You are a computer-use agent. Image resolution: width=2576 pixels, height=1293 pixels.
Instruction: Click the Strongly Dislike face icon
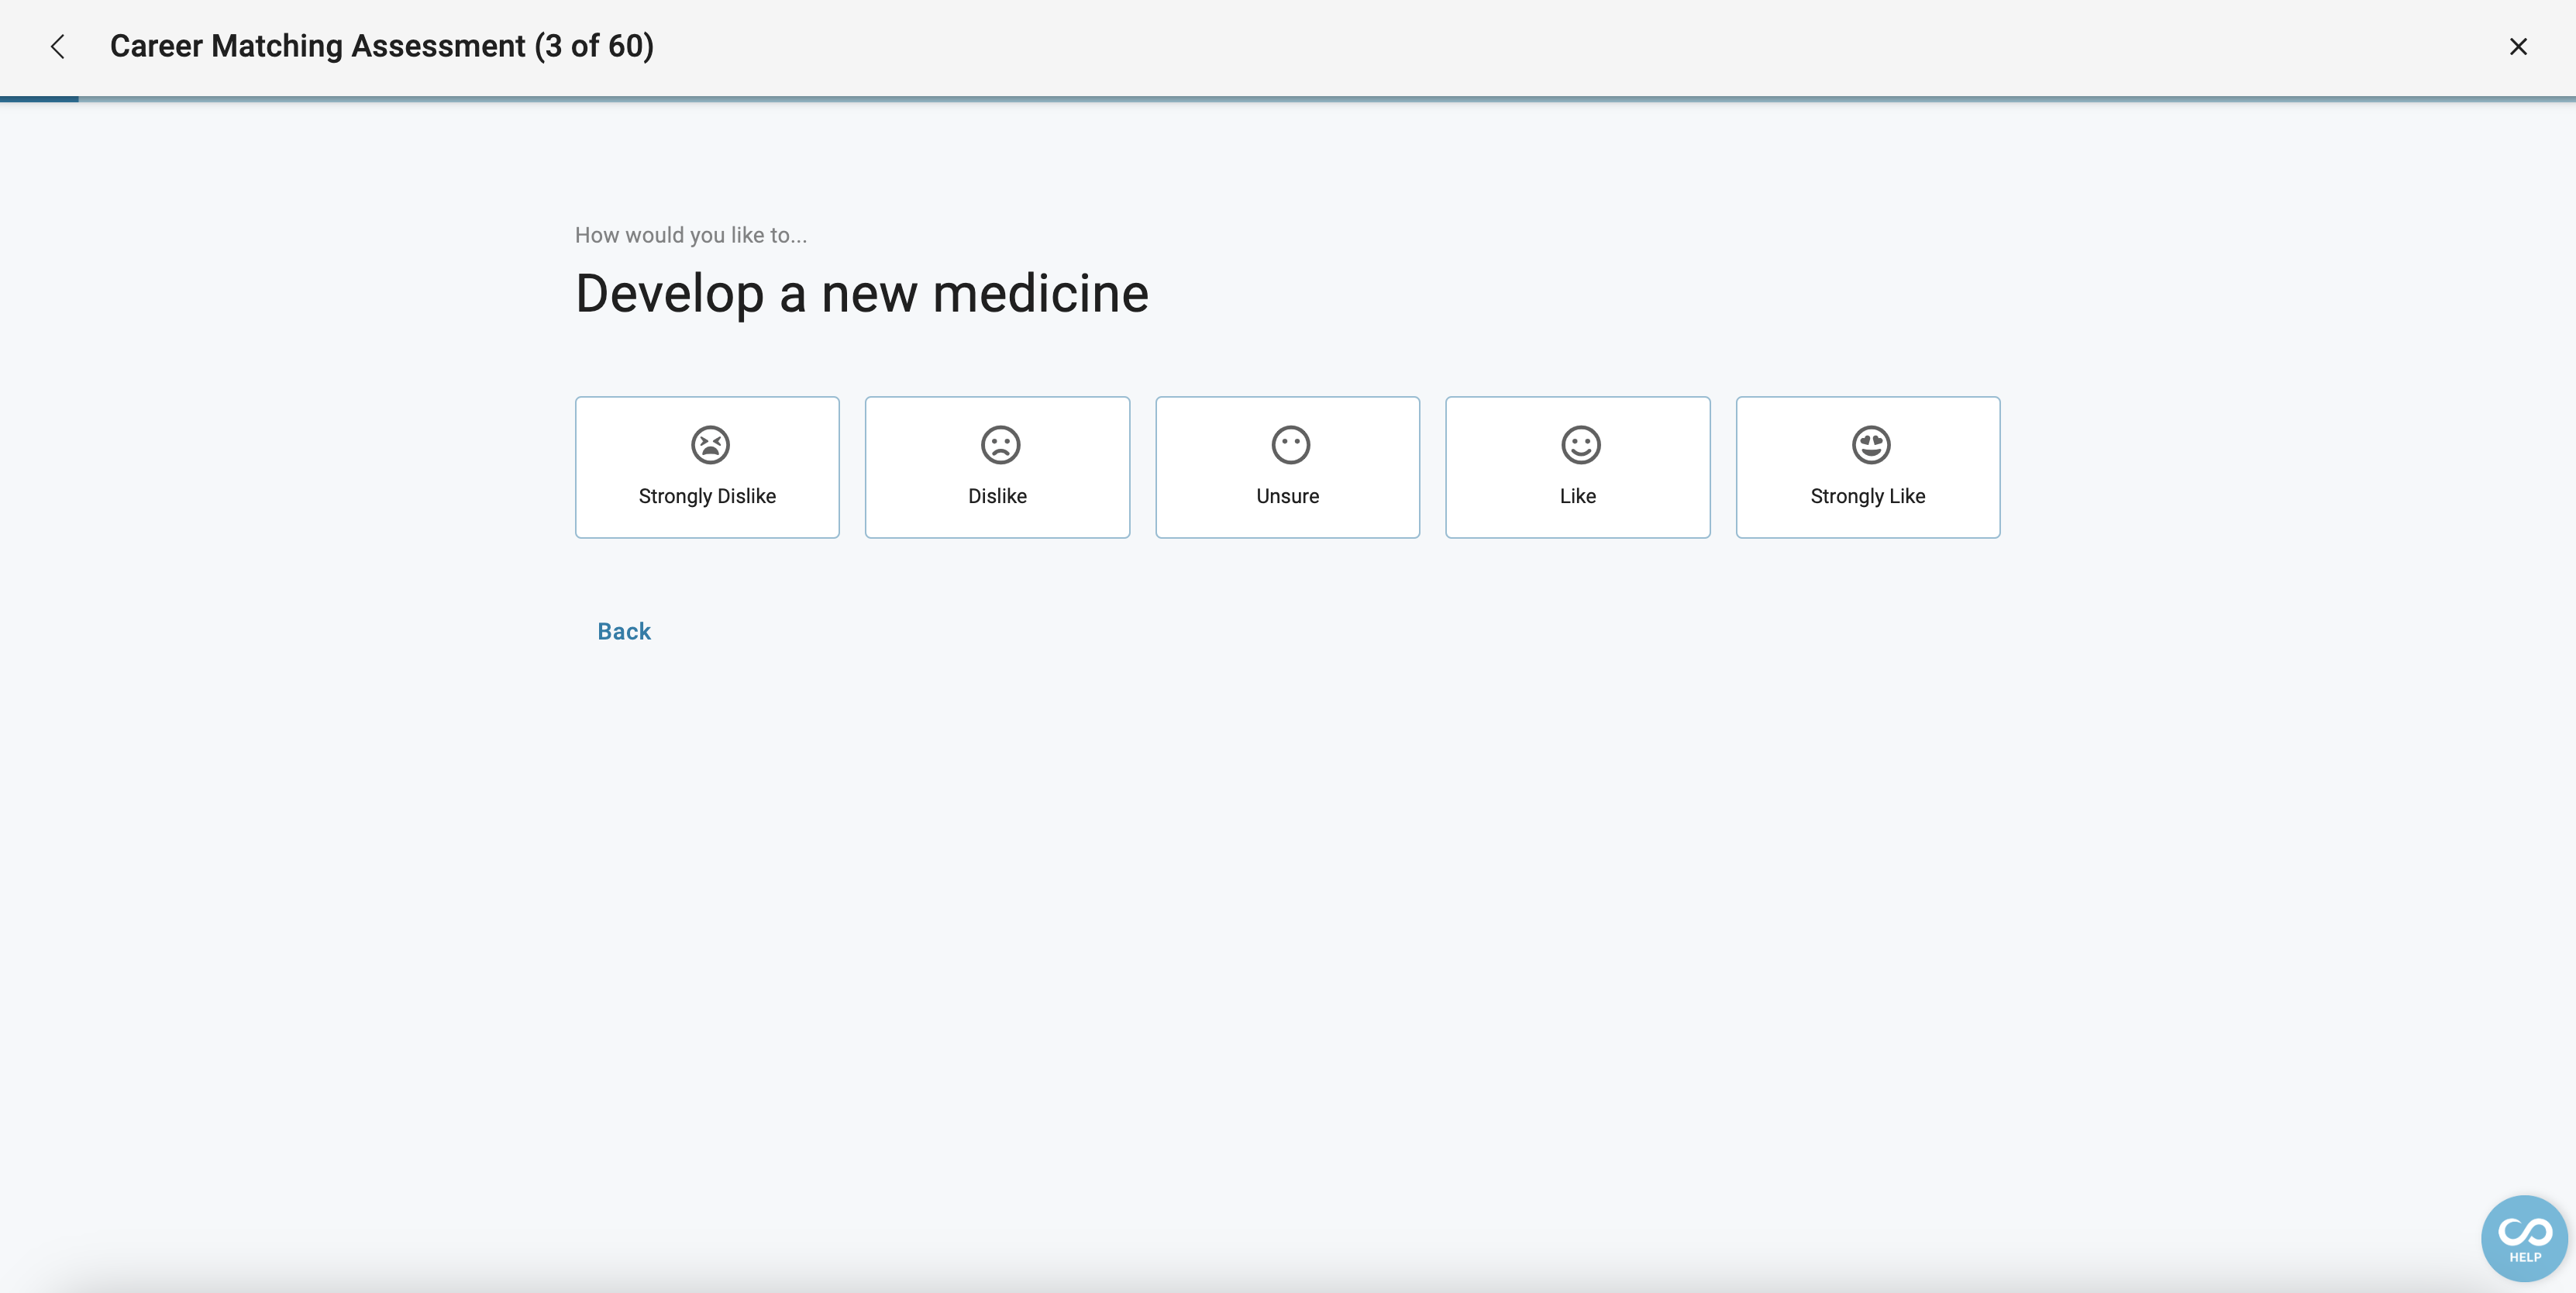click(710, 445)
